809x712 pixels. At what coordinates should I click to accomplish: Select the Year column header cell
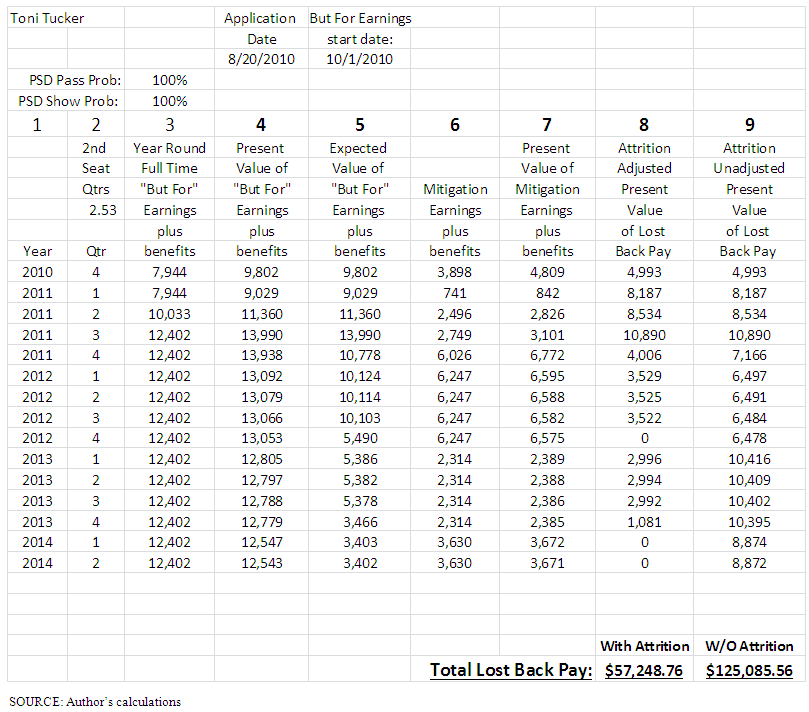(x=37, y=251)
